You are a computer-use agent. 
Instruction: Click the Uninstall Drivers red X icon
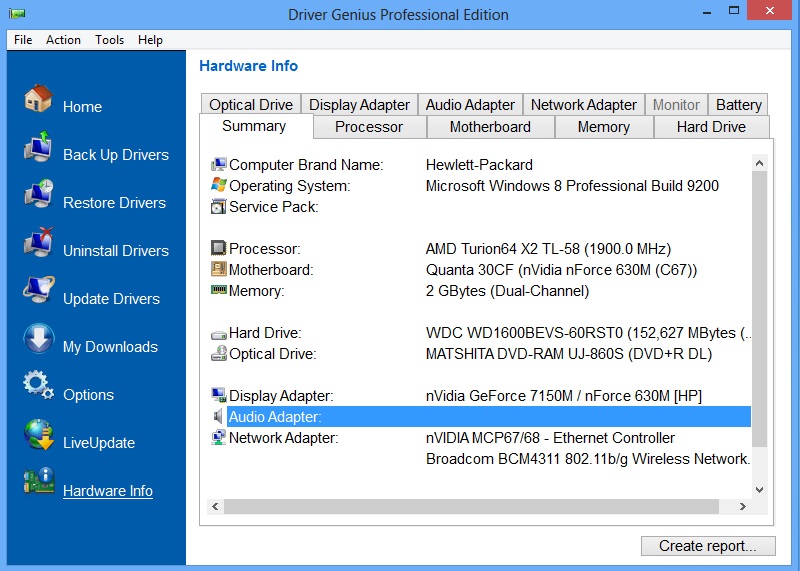tap(38, 242)
